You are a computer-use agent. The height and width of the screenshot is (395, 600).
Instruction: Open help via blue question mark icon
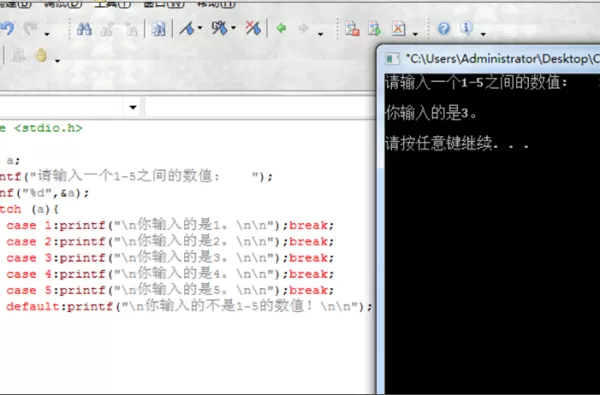pos(443,28)
